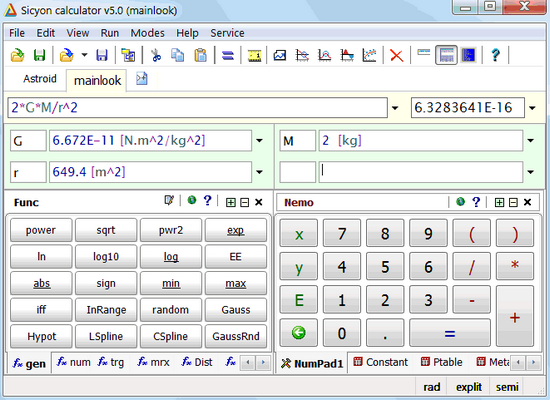Click the minus box in Func panel
Image resolution: width=550 pixels, height=400 pixels.
click(244, 202)
